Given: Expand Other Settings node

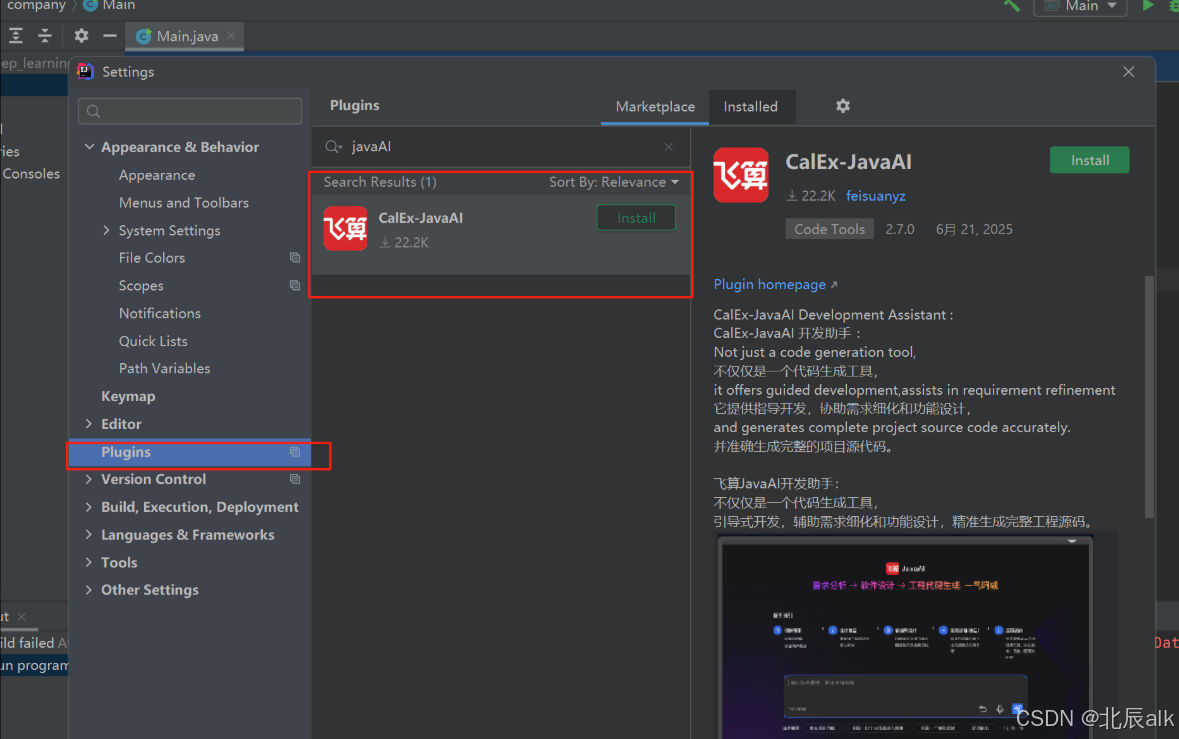Looking at the screenshot, I should 89,590.
